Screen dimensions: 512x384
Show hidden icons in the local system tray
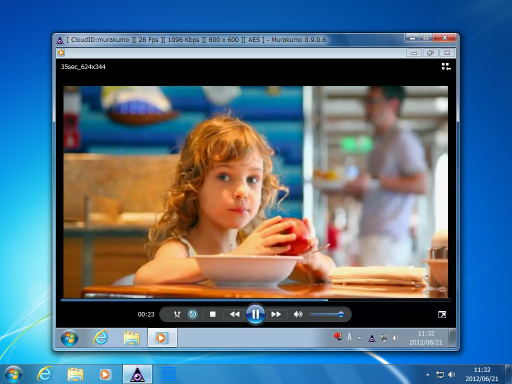[x=428, y=375]
